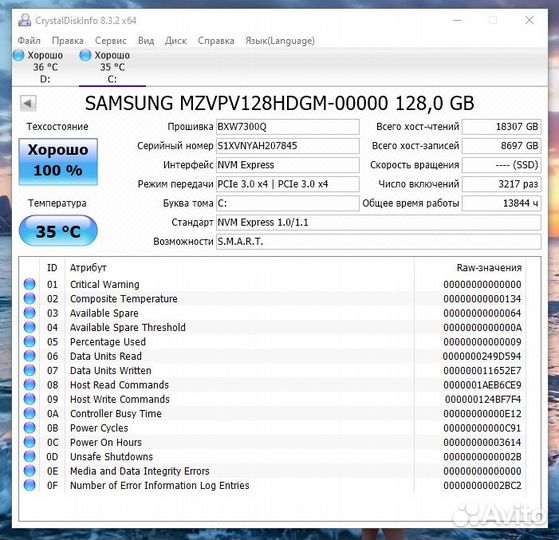Click the raw value 000000249D594
559x540 pixels.
pyautogui.click(x=482, y=356)
